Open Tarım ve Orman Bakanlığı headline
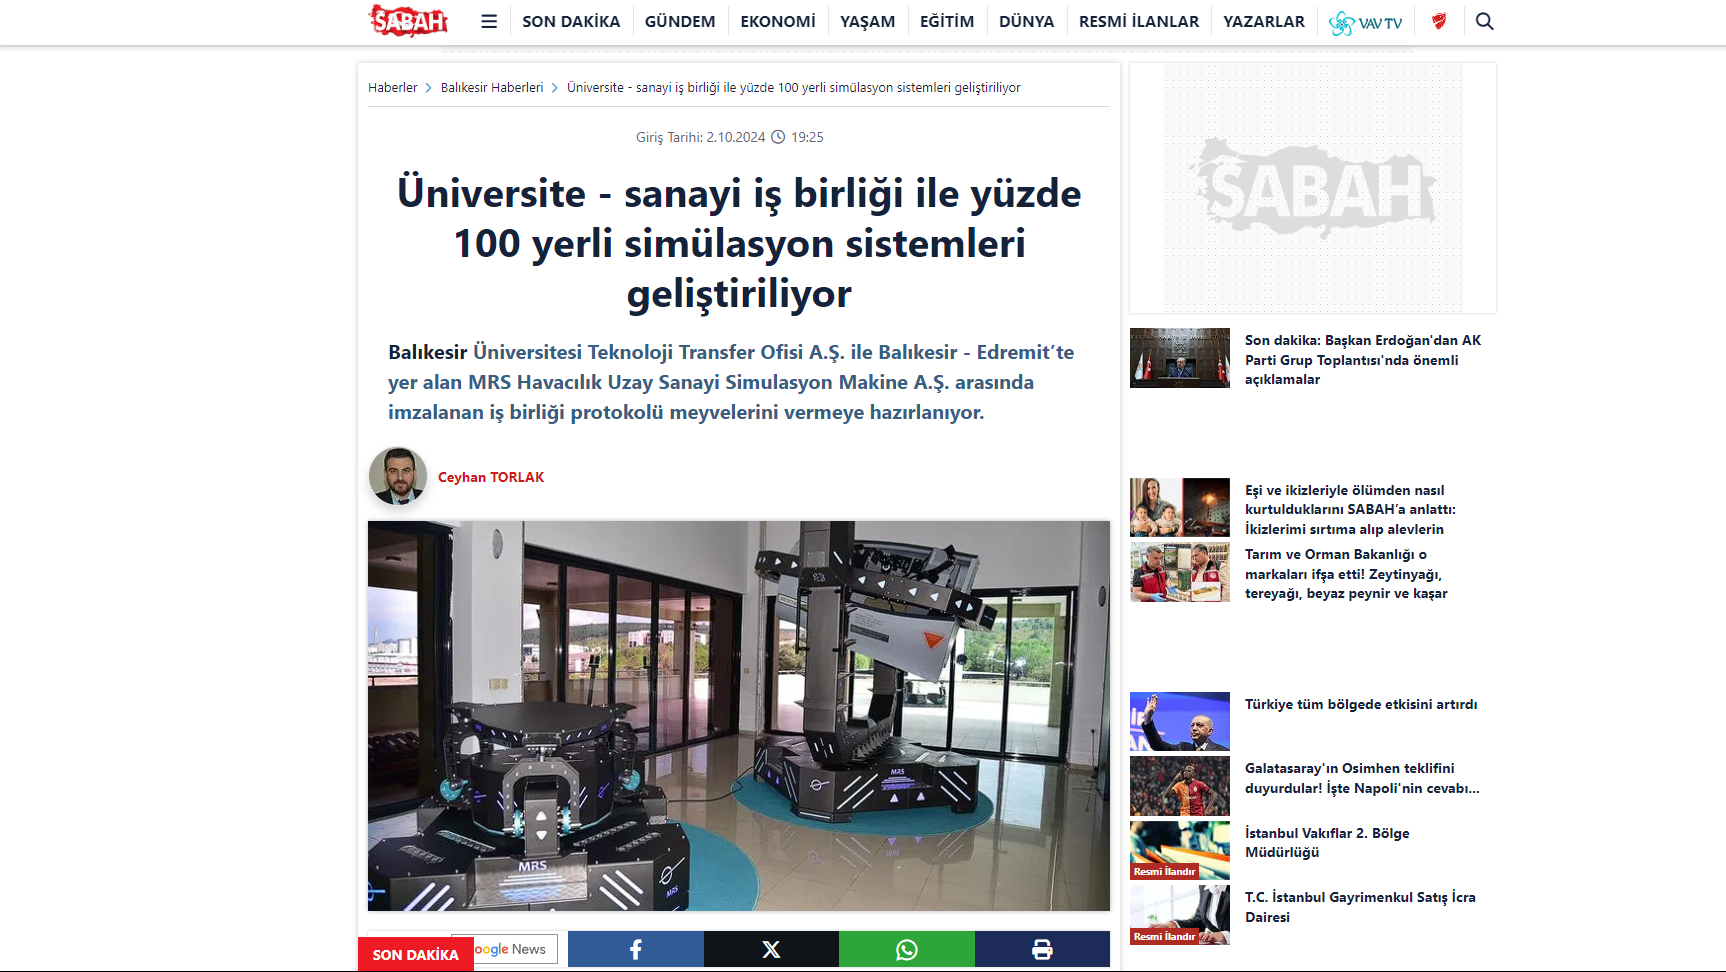This screenshot has width=1726, height=972. click(x=1346, y=574)
